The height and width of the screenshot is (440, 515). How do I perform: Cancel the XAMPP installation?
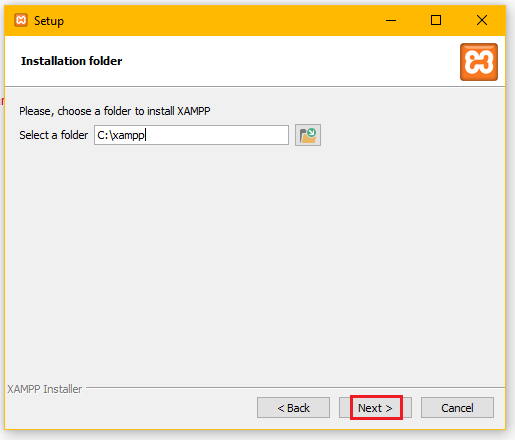click(x=457, y=408)
